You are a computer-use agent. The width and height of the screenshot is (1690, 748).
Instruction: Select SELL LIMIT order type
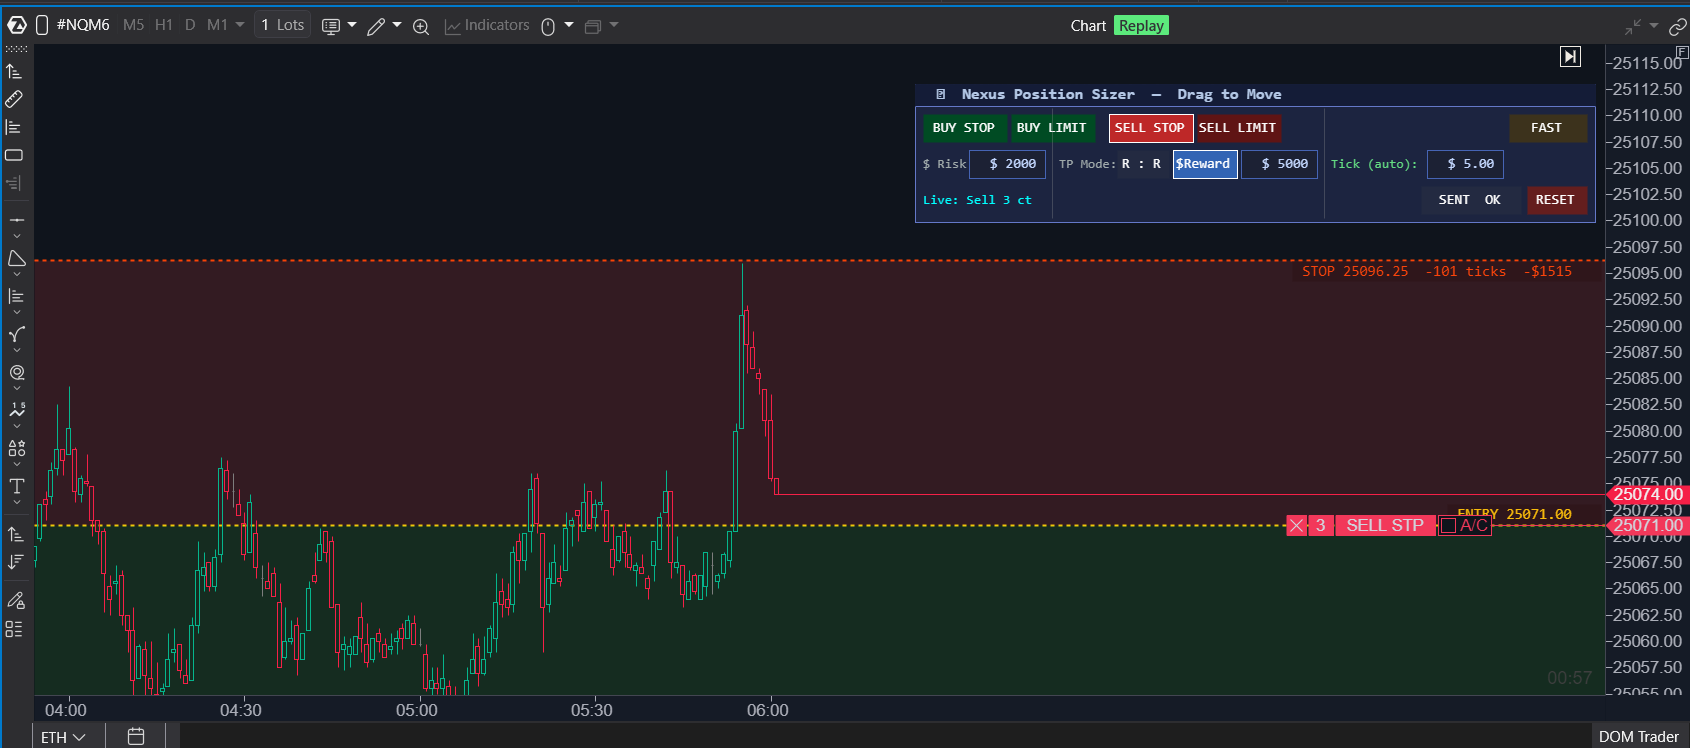(x=1238, y=128)
